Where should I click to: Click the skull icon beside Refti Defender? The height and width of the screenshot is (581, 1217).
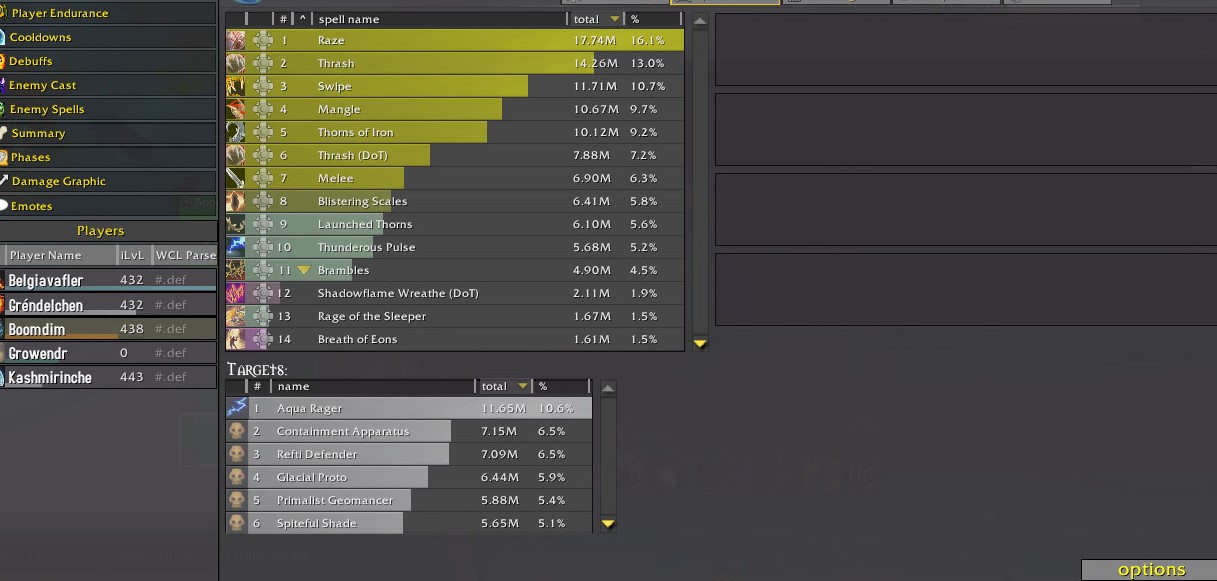pos(237,454)
